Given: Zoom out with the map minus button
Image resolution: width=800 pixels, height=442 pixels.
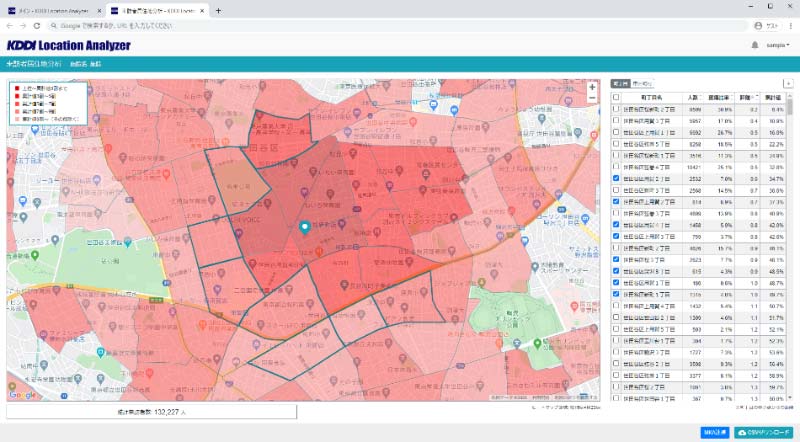Looking at the screenshot, I should click(x=593, y=99).
